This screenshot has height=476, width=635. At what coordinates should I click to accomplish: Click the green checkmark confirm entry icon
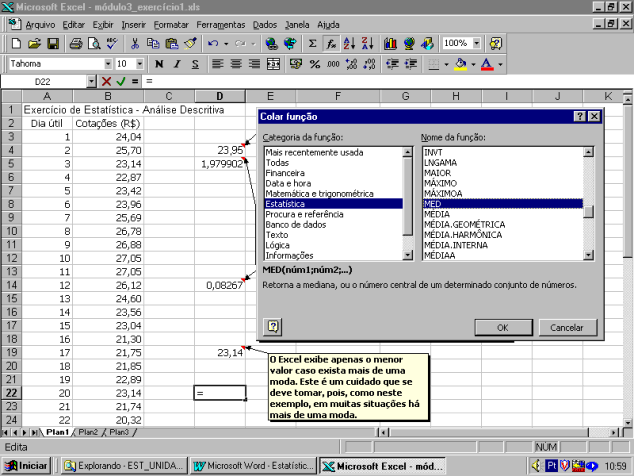click(x=121, y=81)
